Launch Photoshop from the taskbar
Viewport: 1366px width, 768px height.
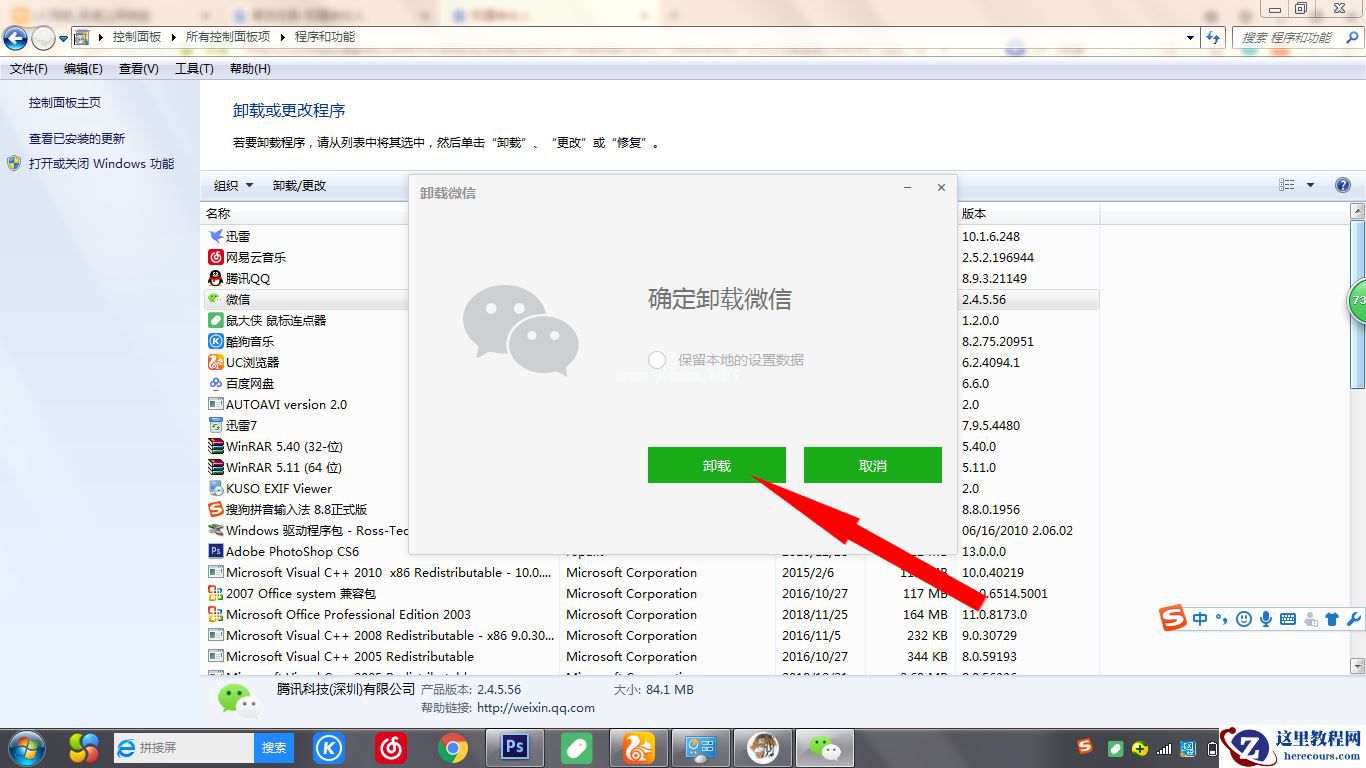point(514,747)
